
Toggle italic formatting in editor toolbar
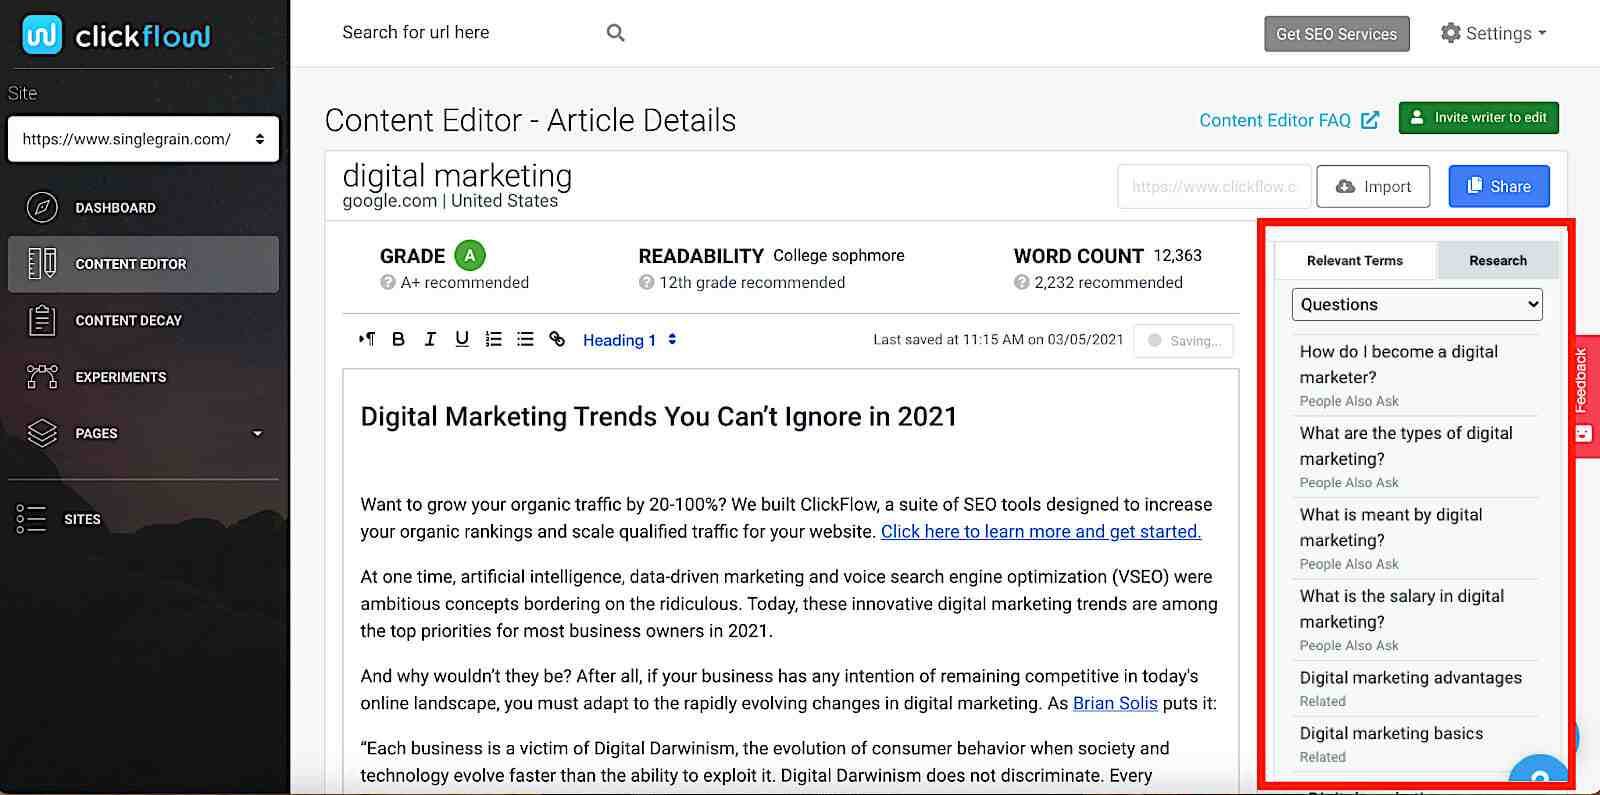pos(430,339)
